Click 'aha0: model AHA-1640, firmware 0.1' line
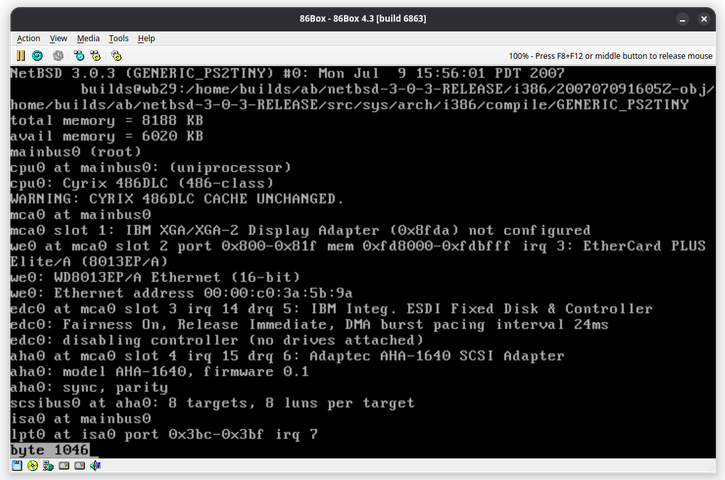This screenshot has height=480, width=725. (160, 372)
